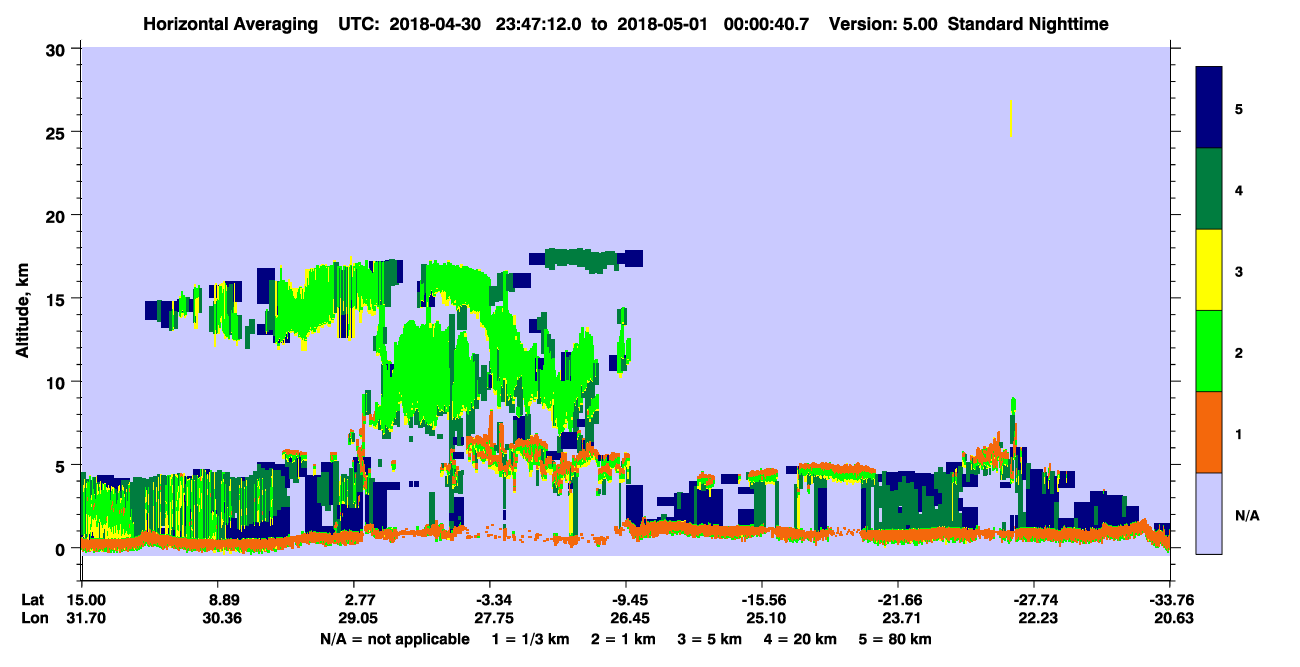Click the y-axis tick label '30'
The width and height of the screenshot is (1300, 667).
click(x=57, y=49)
